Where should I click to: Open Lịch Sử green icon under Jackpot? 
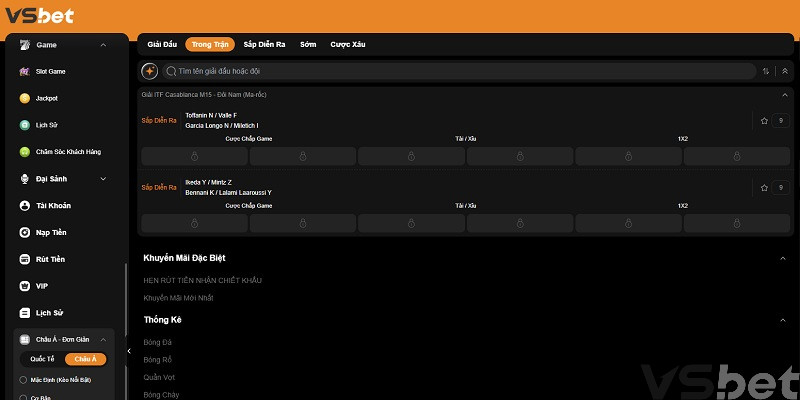tap(24, 125)
